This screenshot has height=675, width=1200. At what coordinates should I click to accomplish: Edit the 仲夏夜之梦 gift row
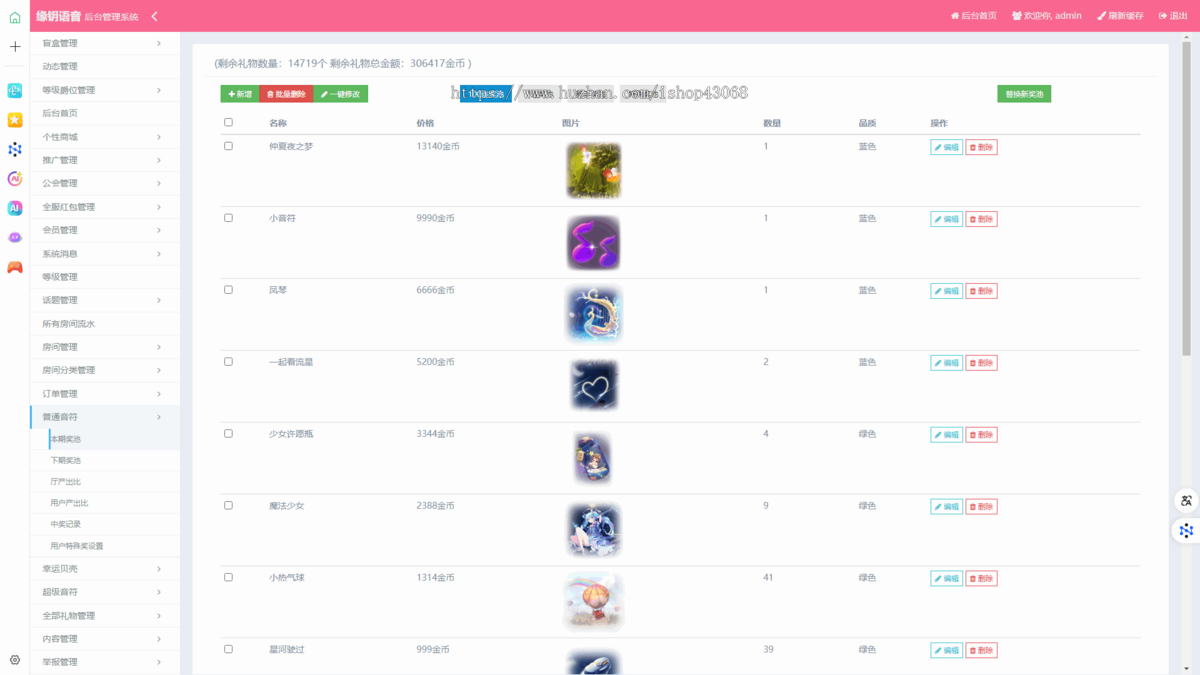click(946, 147)
